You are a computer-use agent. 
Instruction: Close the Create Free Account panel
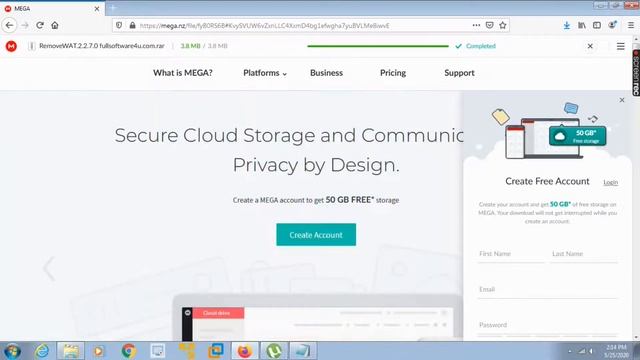coord(622,100)
